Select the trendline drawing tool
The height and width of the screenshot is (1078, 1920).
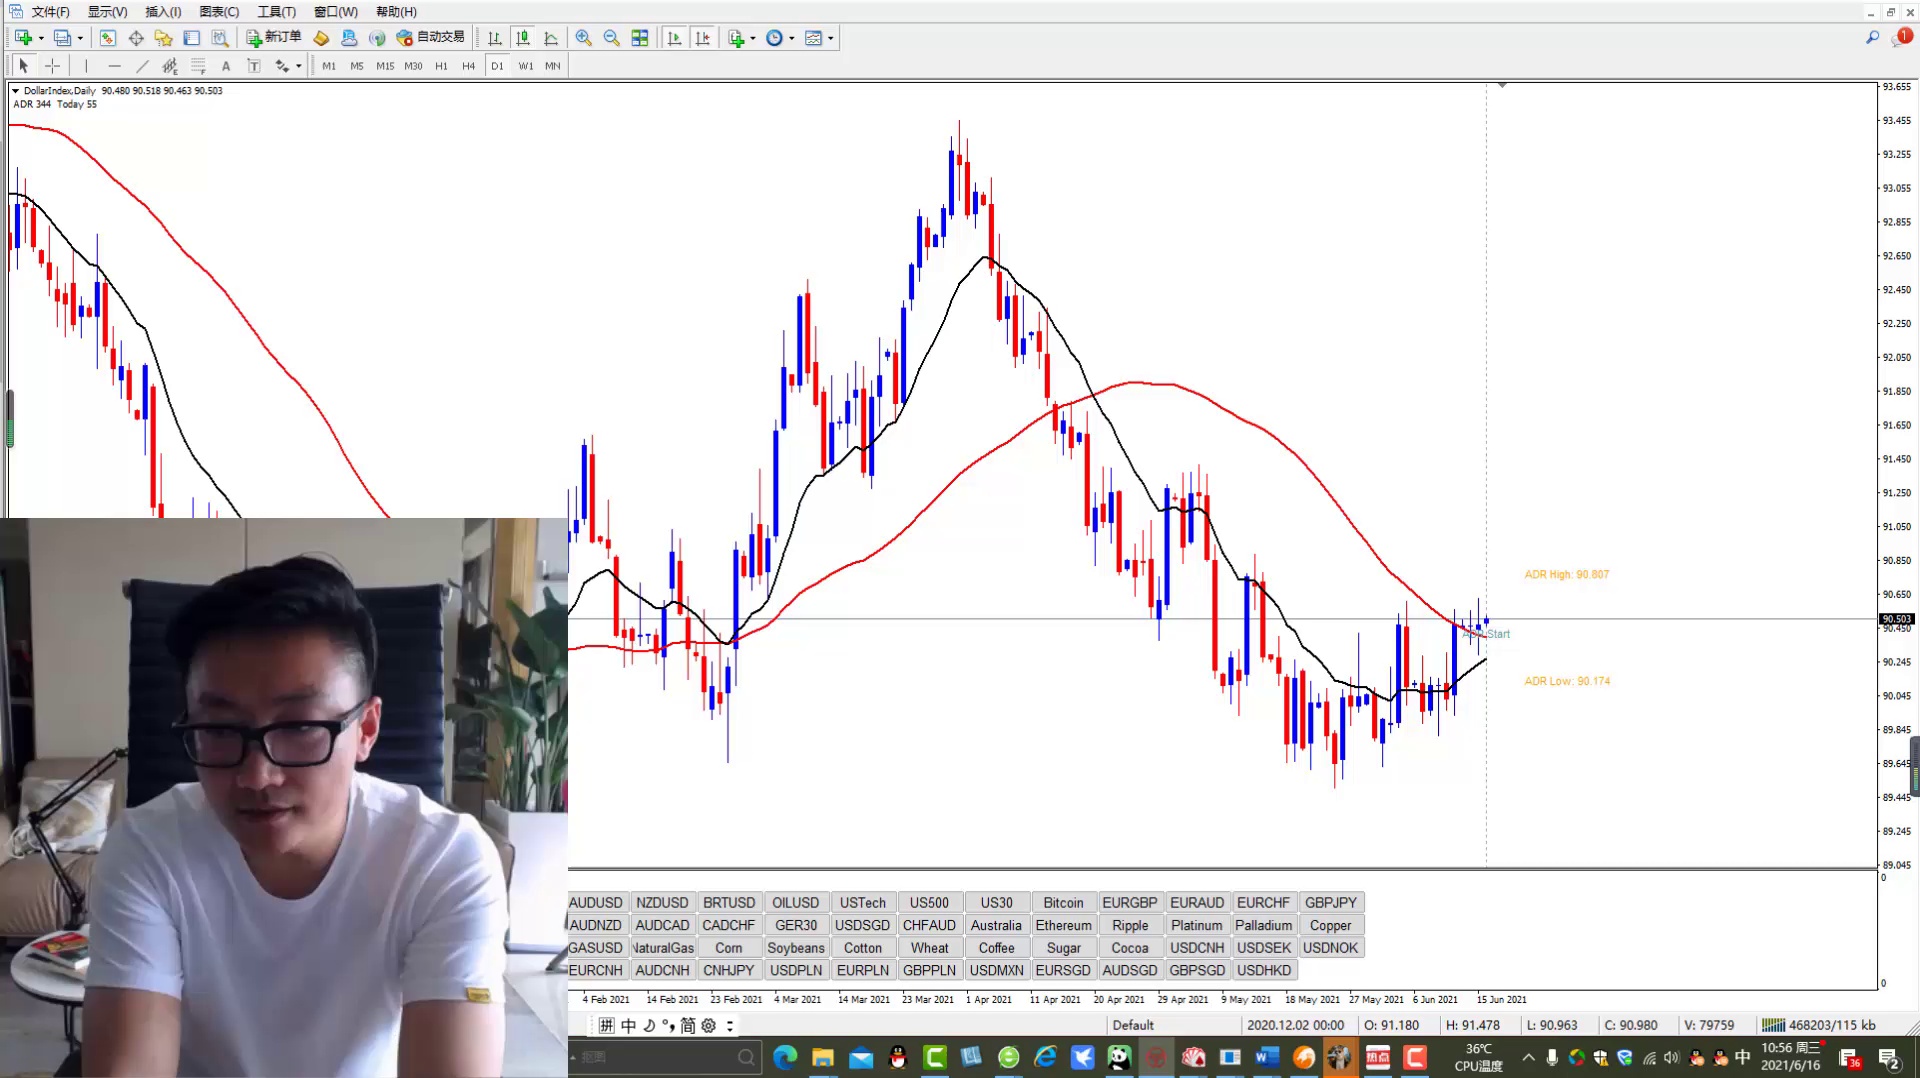(142, 66)
